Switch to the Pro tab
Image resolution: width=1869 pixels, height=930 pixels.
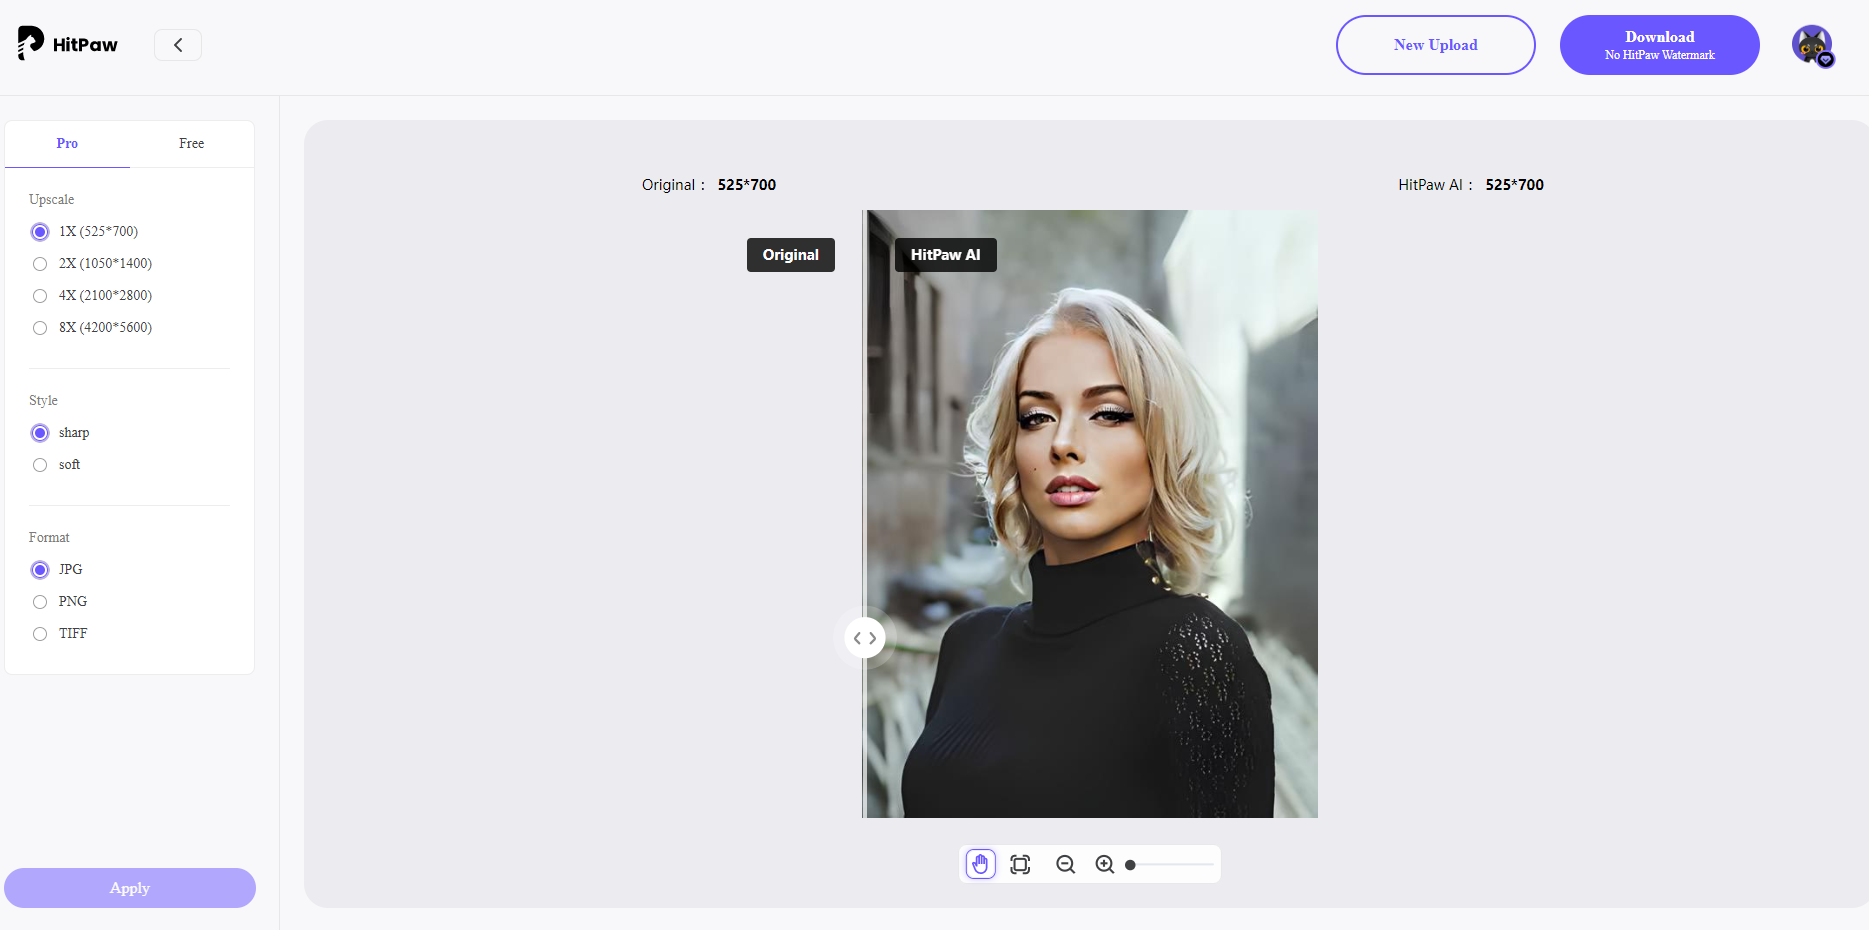(x=67, y=144)
